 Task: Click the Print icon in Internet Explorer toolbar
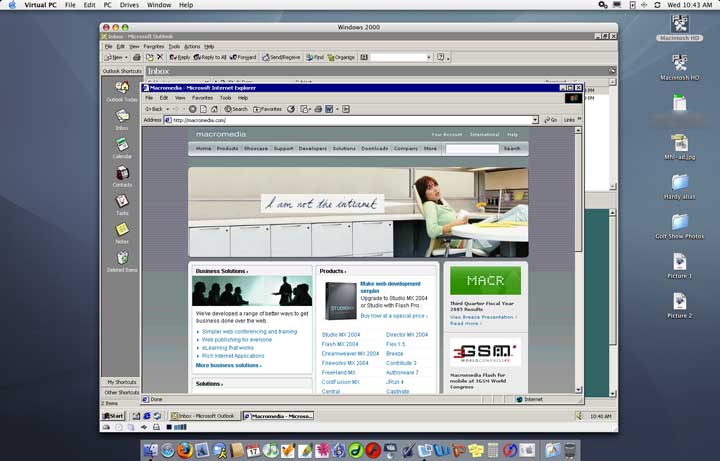tap(318, 109)
